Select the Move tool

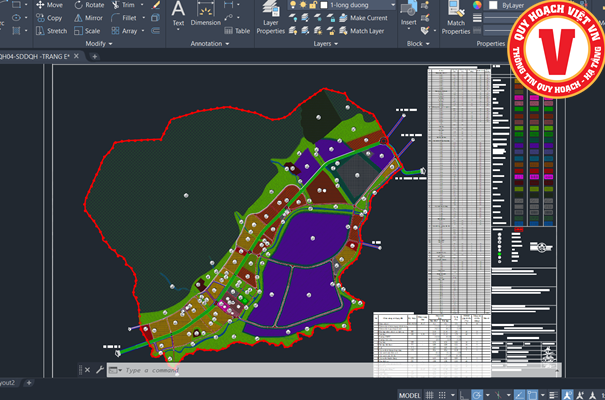[x=49, y=5]
